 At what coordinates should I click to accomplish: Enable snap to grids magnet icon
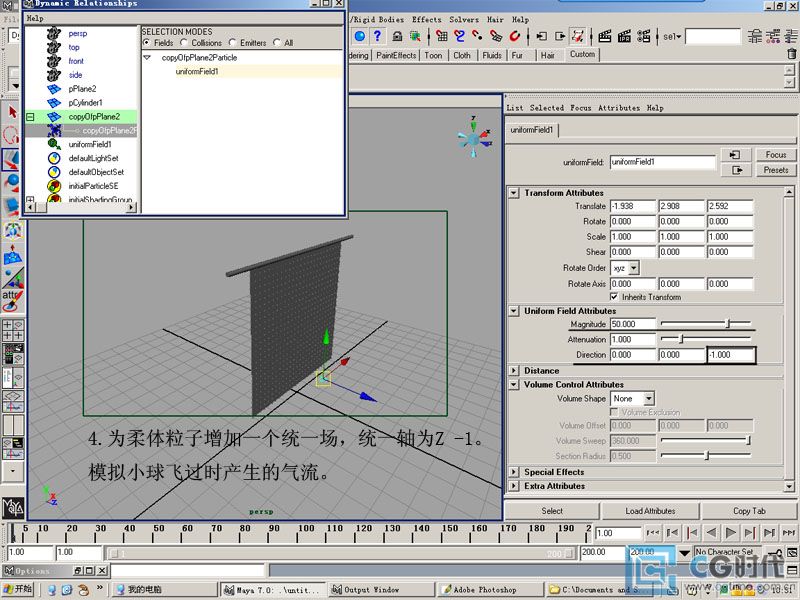(442, 36)
